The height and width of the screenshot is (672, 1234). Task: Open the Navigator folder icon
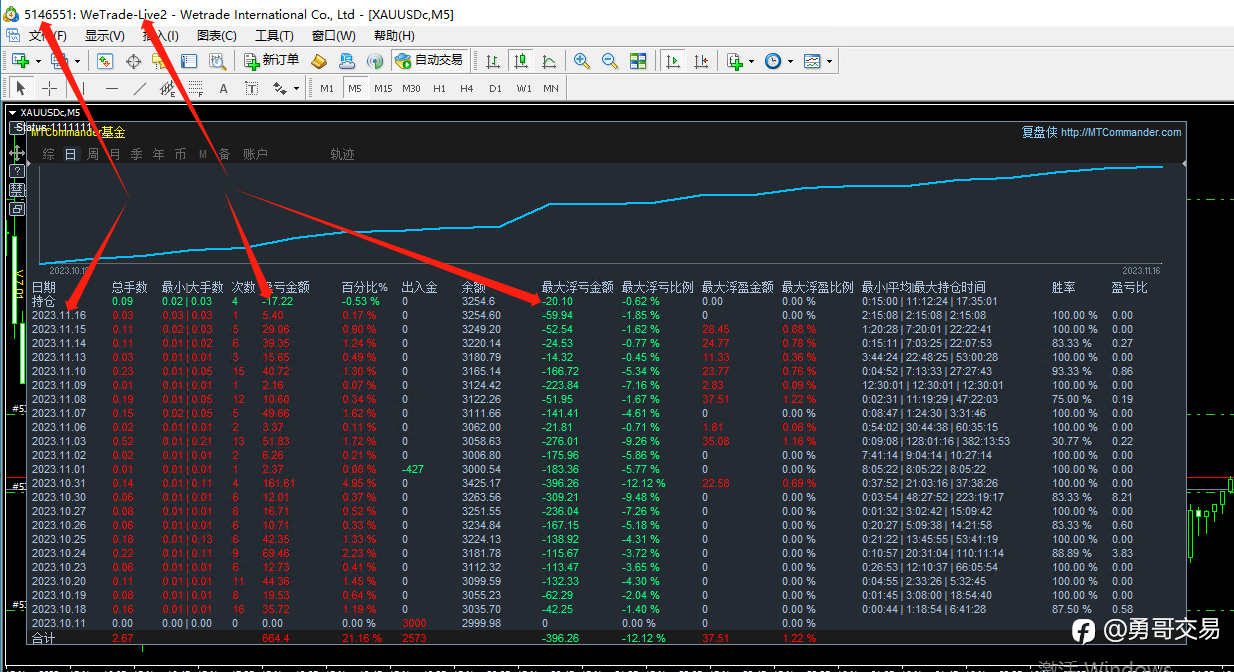(161, 61)
